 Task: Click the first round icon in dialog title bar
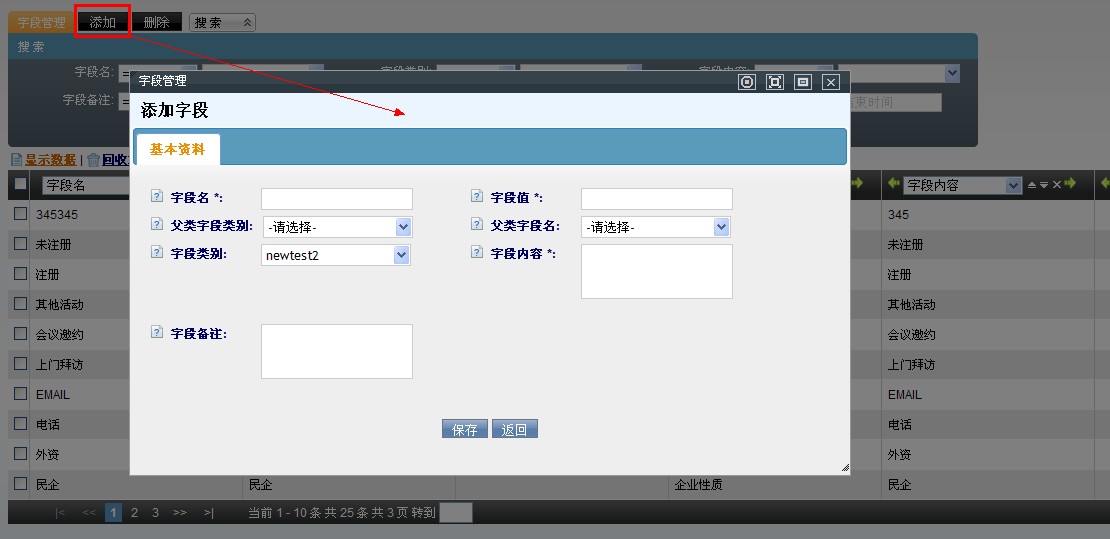click(746, 82)
